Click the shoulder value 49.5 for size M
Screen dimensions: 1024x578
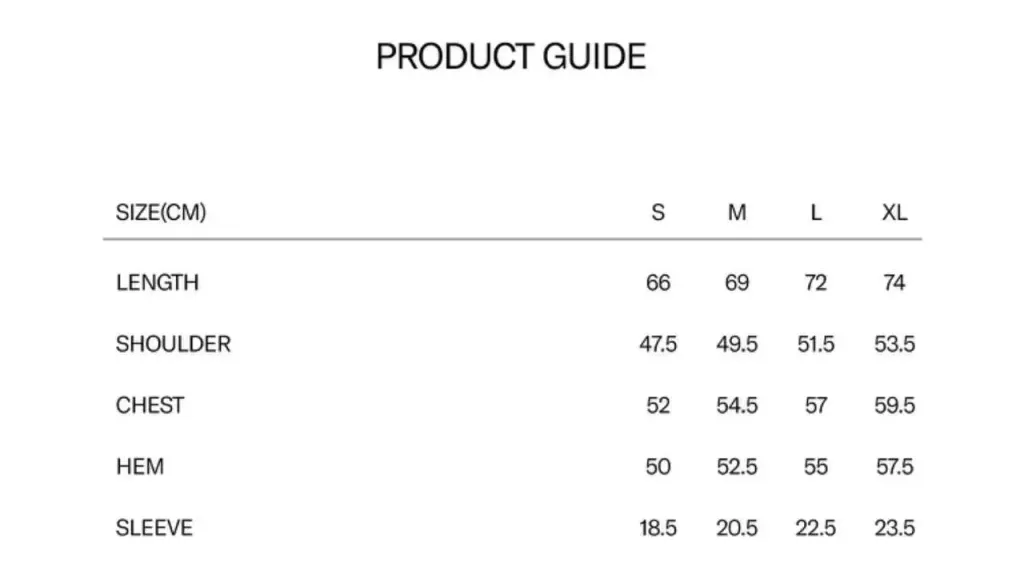(x=737, y=344)
